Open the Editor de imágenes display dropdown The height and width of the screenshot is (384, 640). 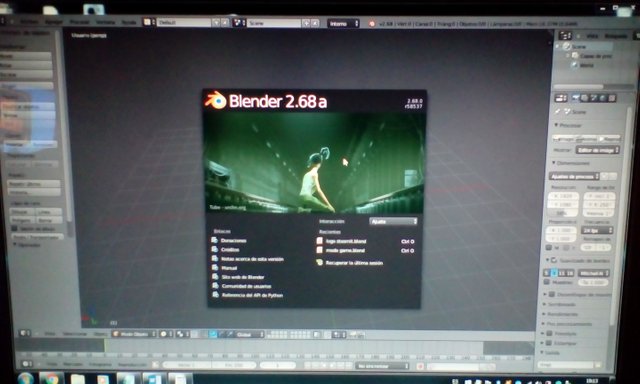(x=598, y=150)
